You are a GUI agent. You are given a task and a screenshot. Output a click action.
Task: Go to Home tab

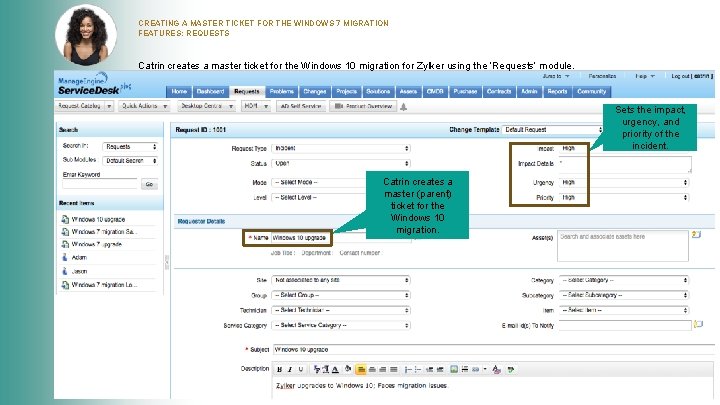pyautogui.click(x=179, y=91)
